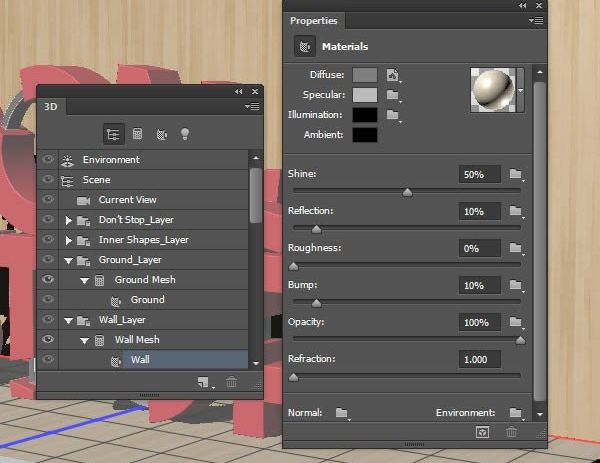Collapse the 3D panel with double arrows
The image size is (600, 463).
[x=238, y=91]
